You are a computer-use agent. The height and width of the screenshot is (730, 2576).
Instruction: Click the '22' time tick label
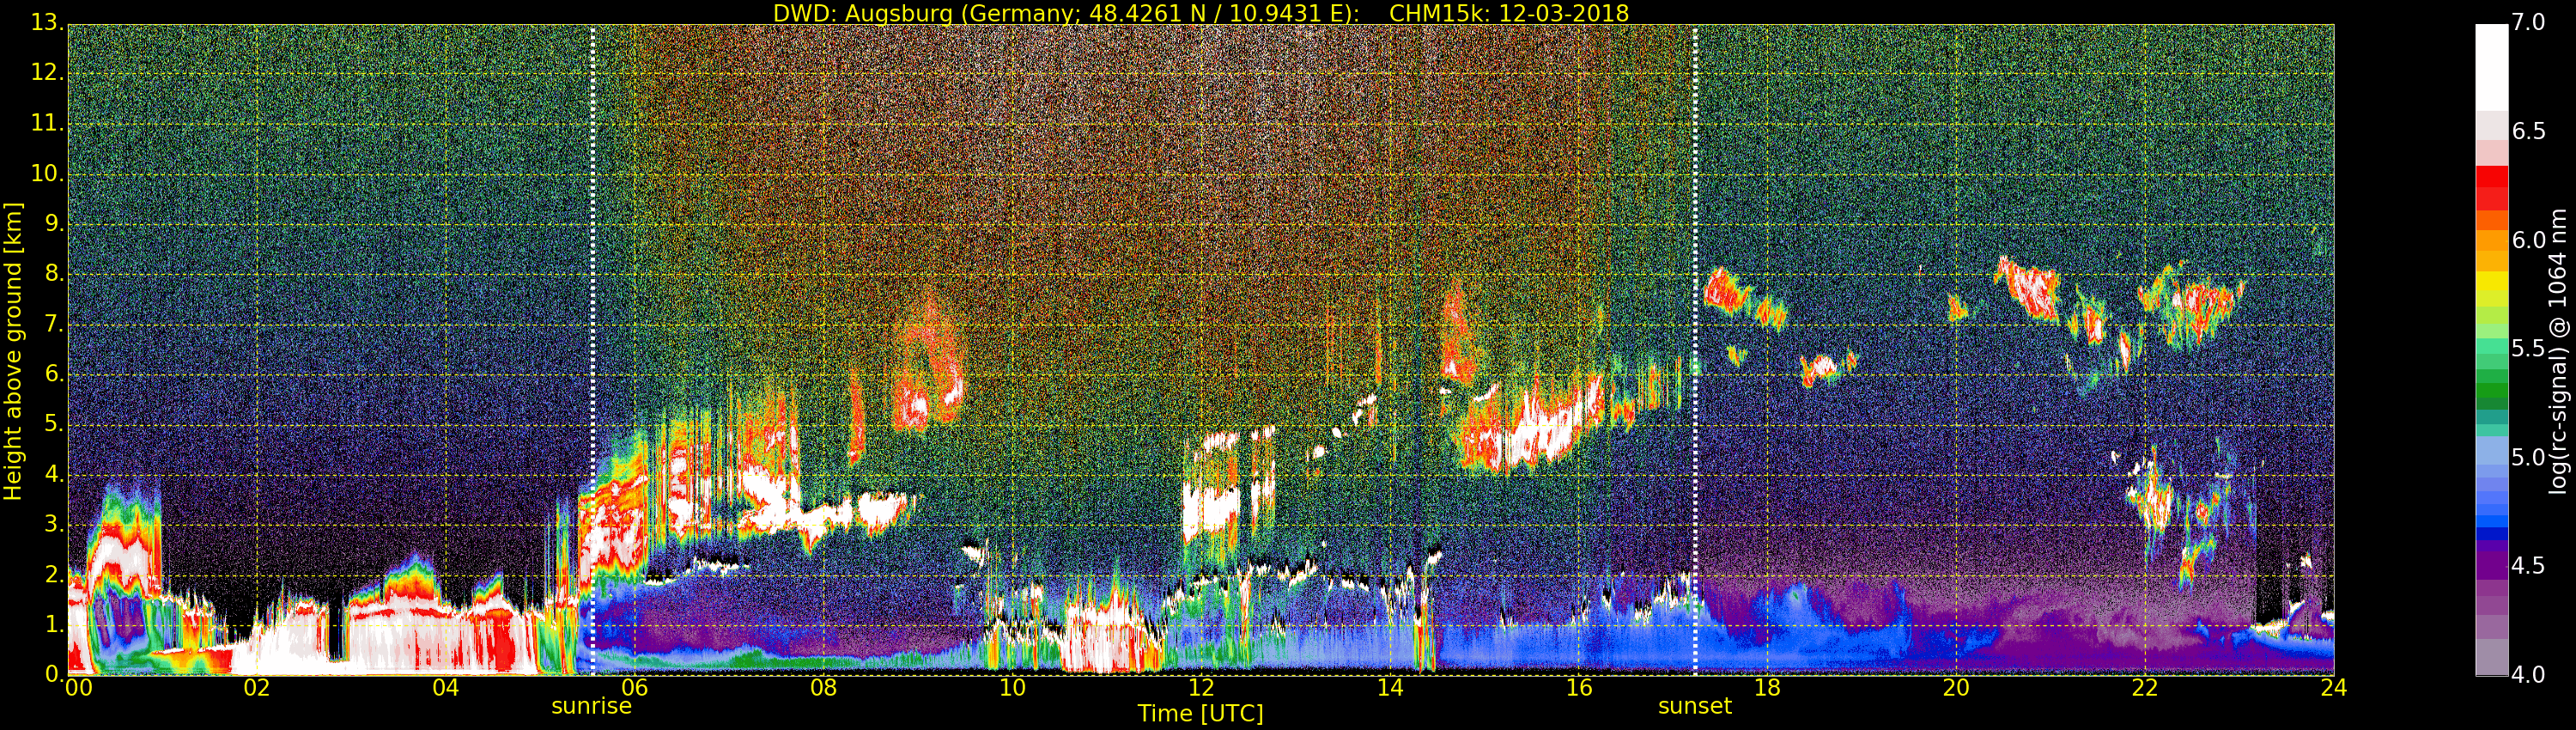click(2145, 687)
